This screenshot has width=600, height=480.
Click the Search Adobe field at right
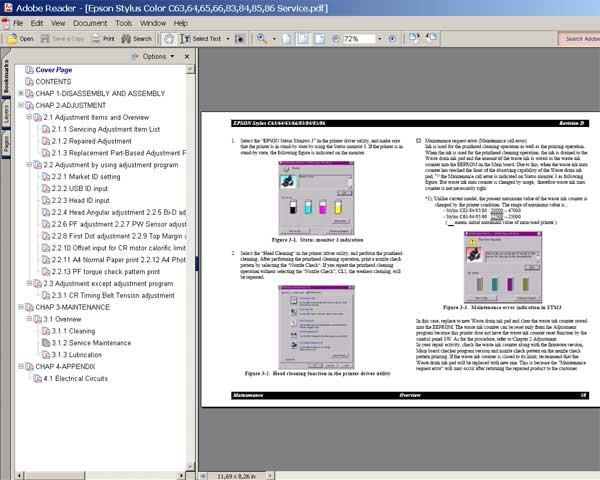click(x=579, y=39)
